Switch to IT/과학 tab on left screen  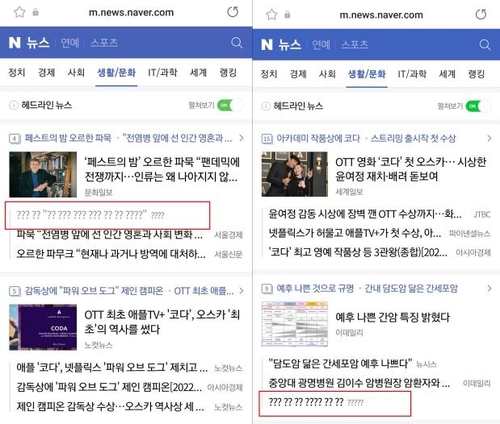[162, 72]
